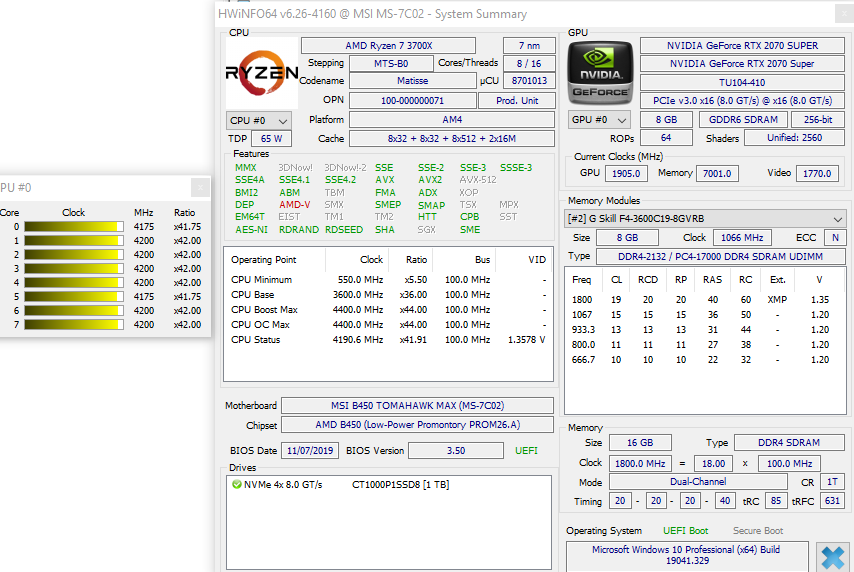
Task: Click the MSI B450 TOMAHAWK MAX motherboard field
Action: pyautogui.click(x=418, y=405)
